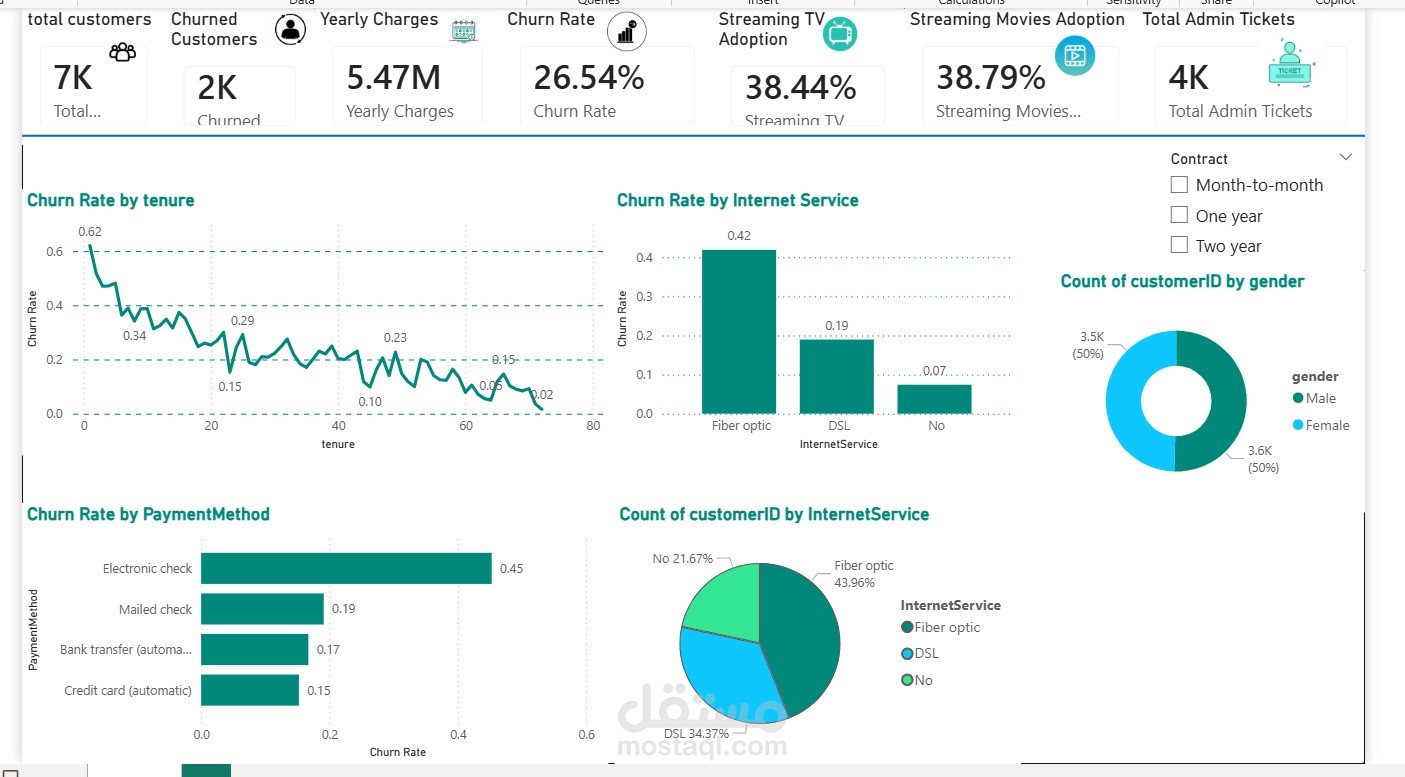Image resolution: width=1405 pixels, height=777 pixels.
Task: Click the churn rate bar chart icon
Action: pos(627,33)
